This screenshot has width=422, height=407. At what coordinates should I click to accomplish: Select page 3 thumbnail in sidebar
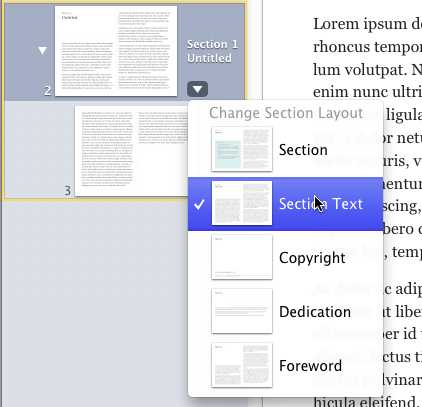click(x=131, y=151)
